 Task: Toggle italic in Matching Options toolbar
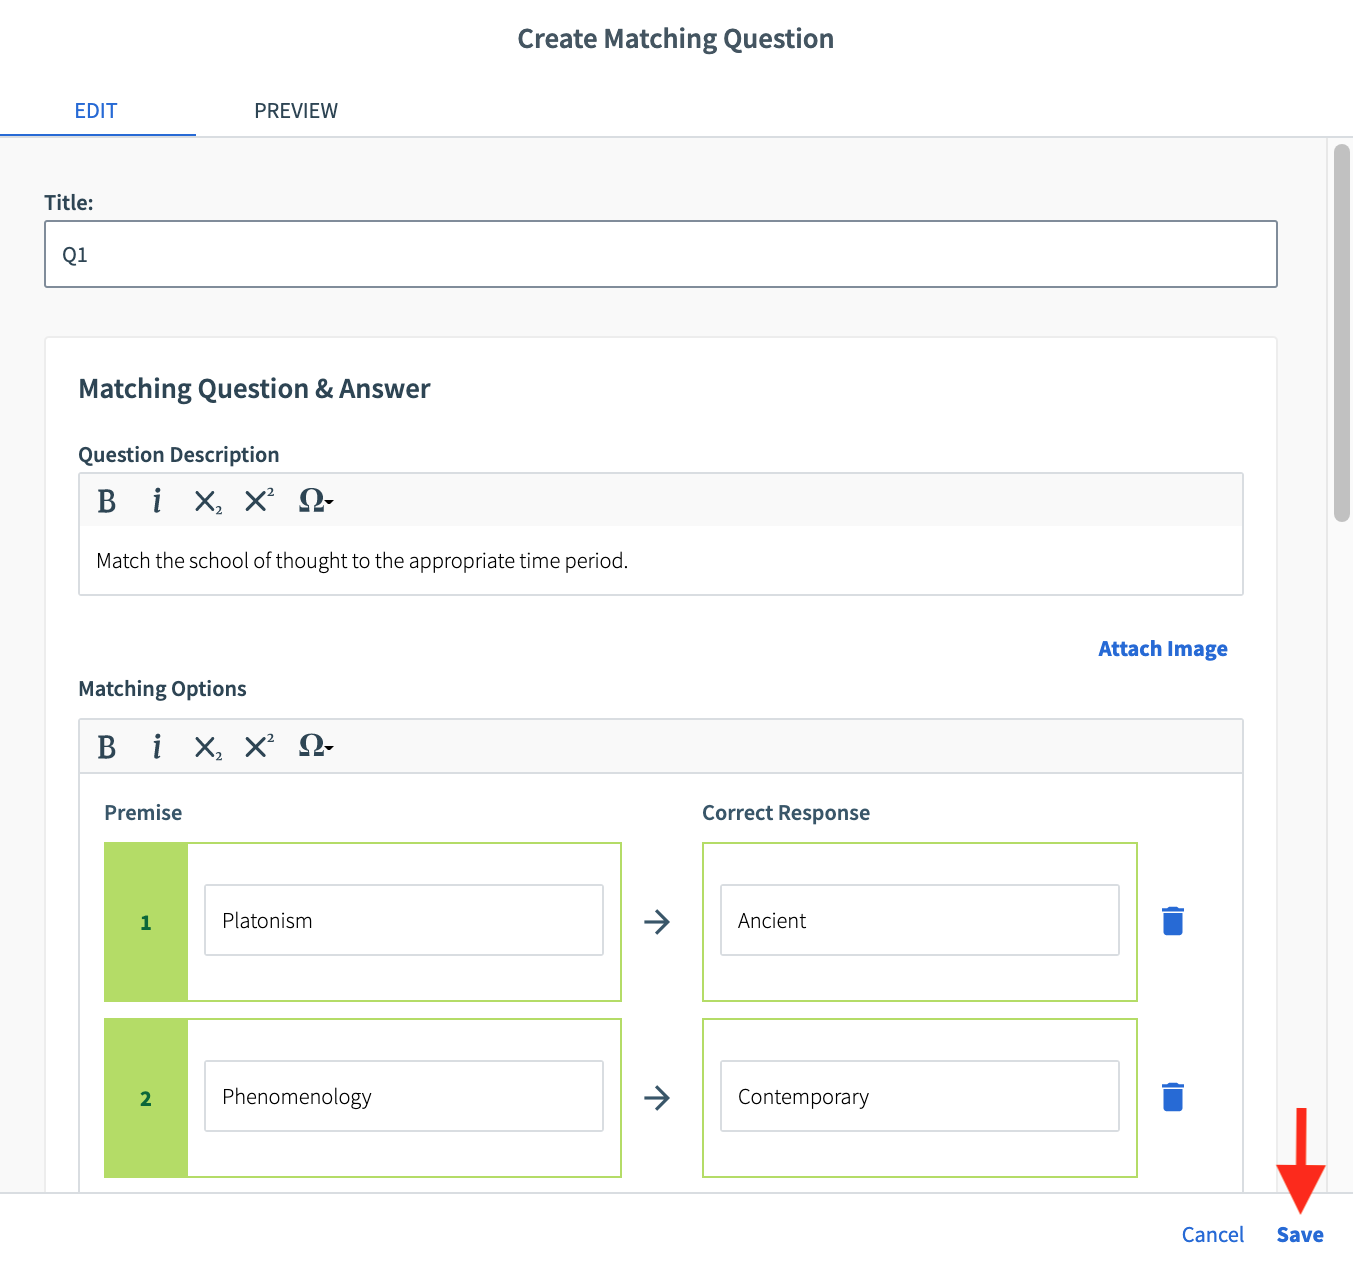157,747
